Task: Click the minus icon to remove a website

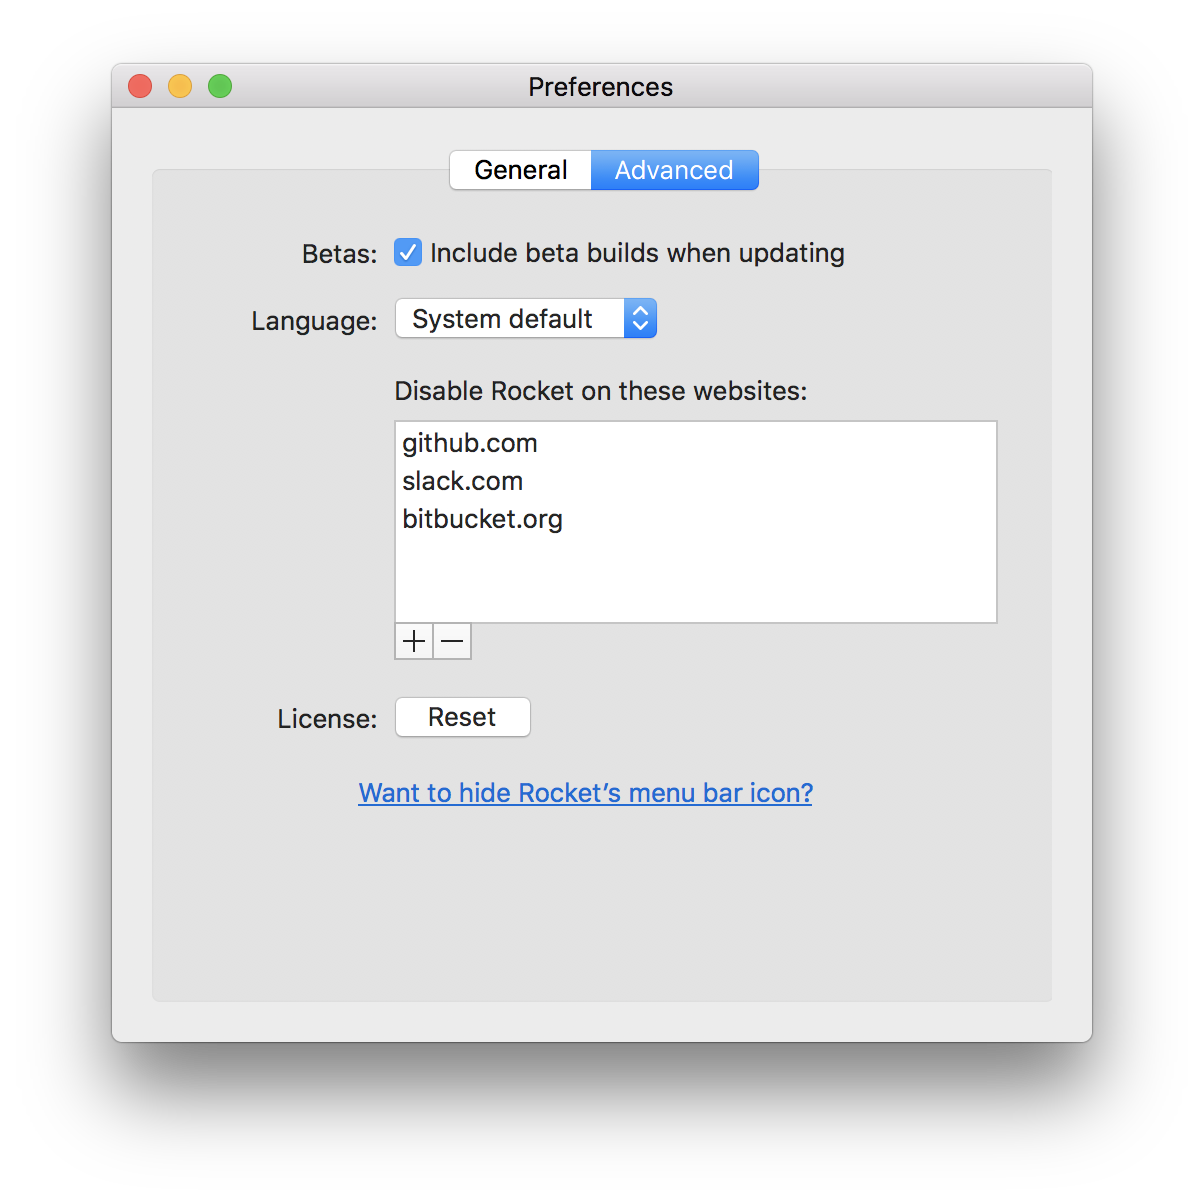Action: click(x=451, y=641)
